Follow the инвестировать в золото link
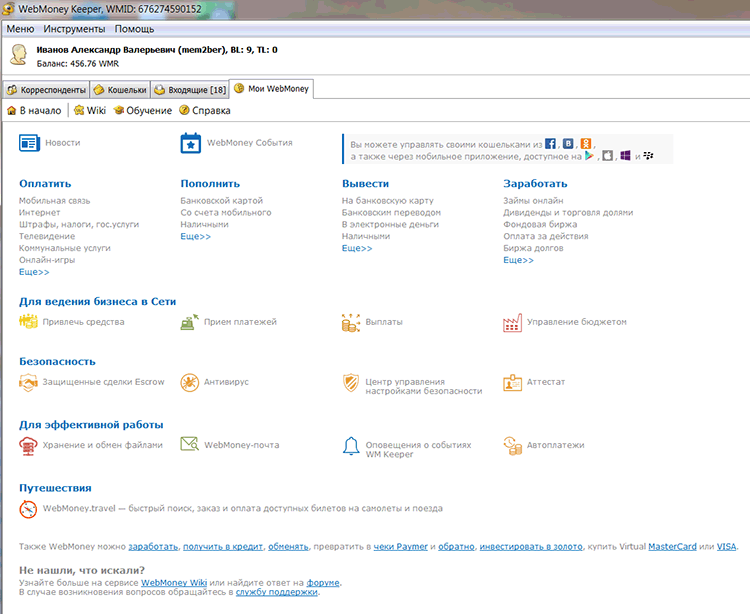 pyautogui.click(x=531, y=547)
